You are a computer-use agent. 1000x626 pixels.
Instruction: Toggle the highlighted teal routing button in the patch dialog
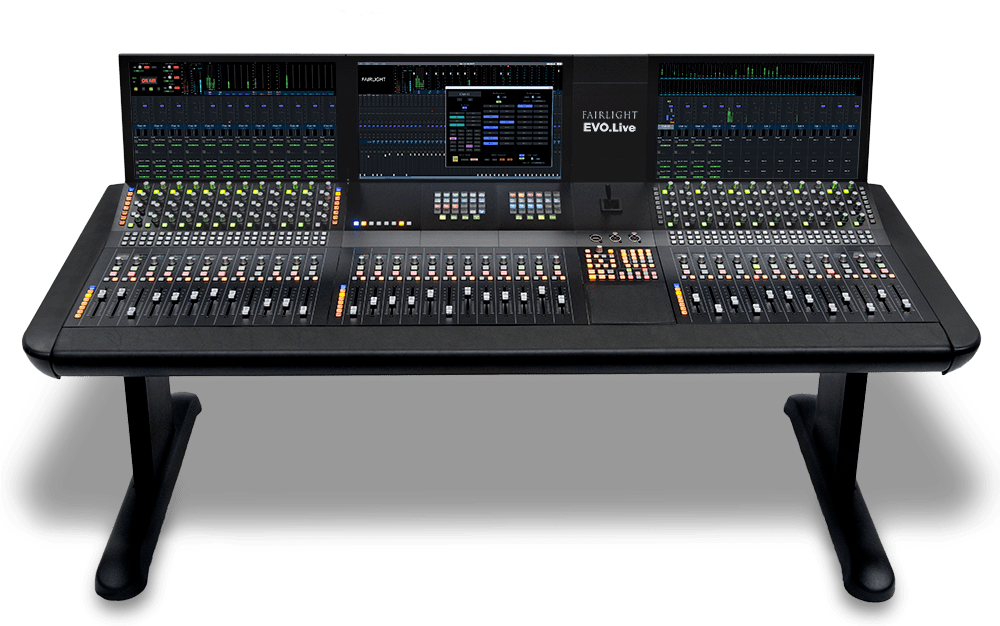tap(457, 117)
